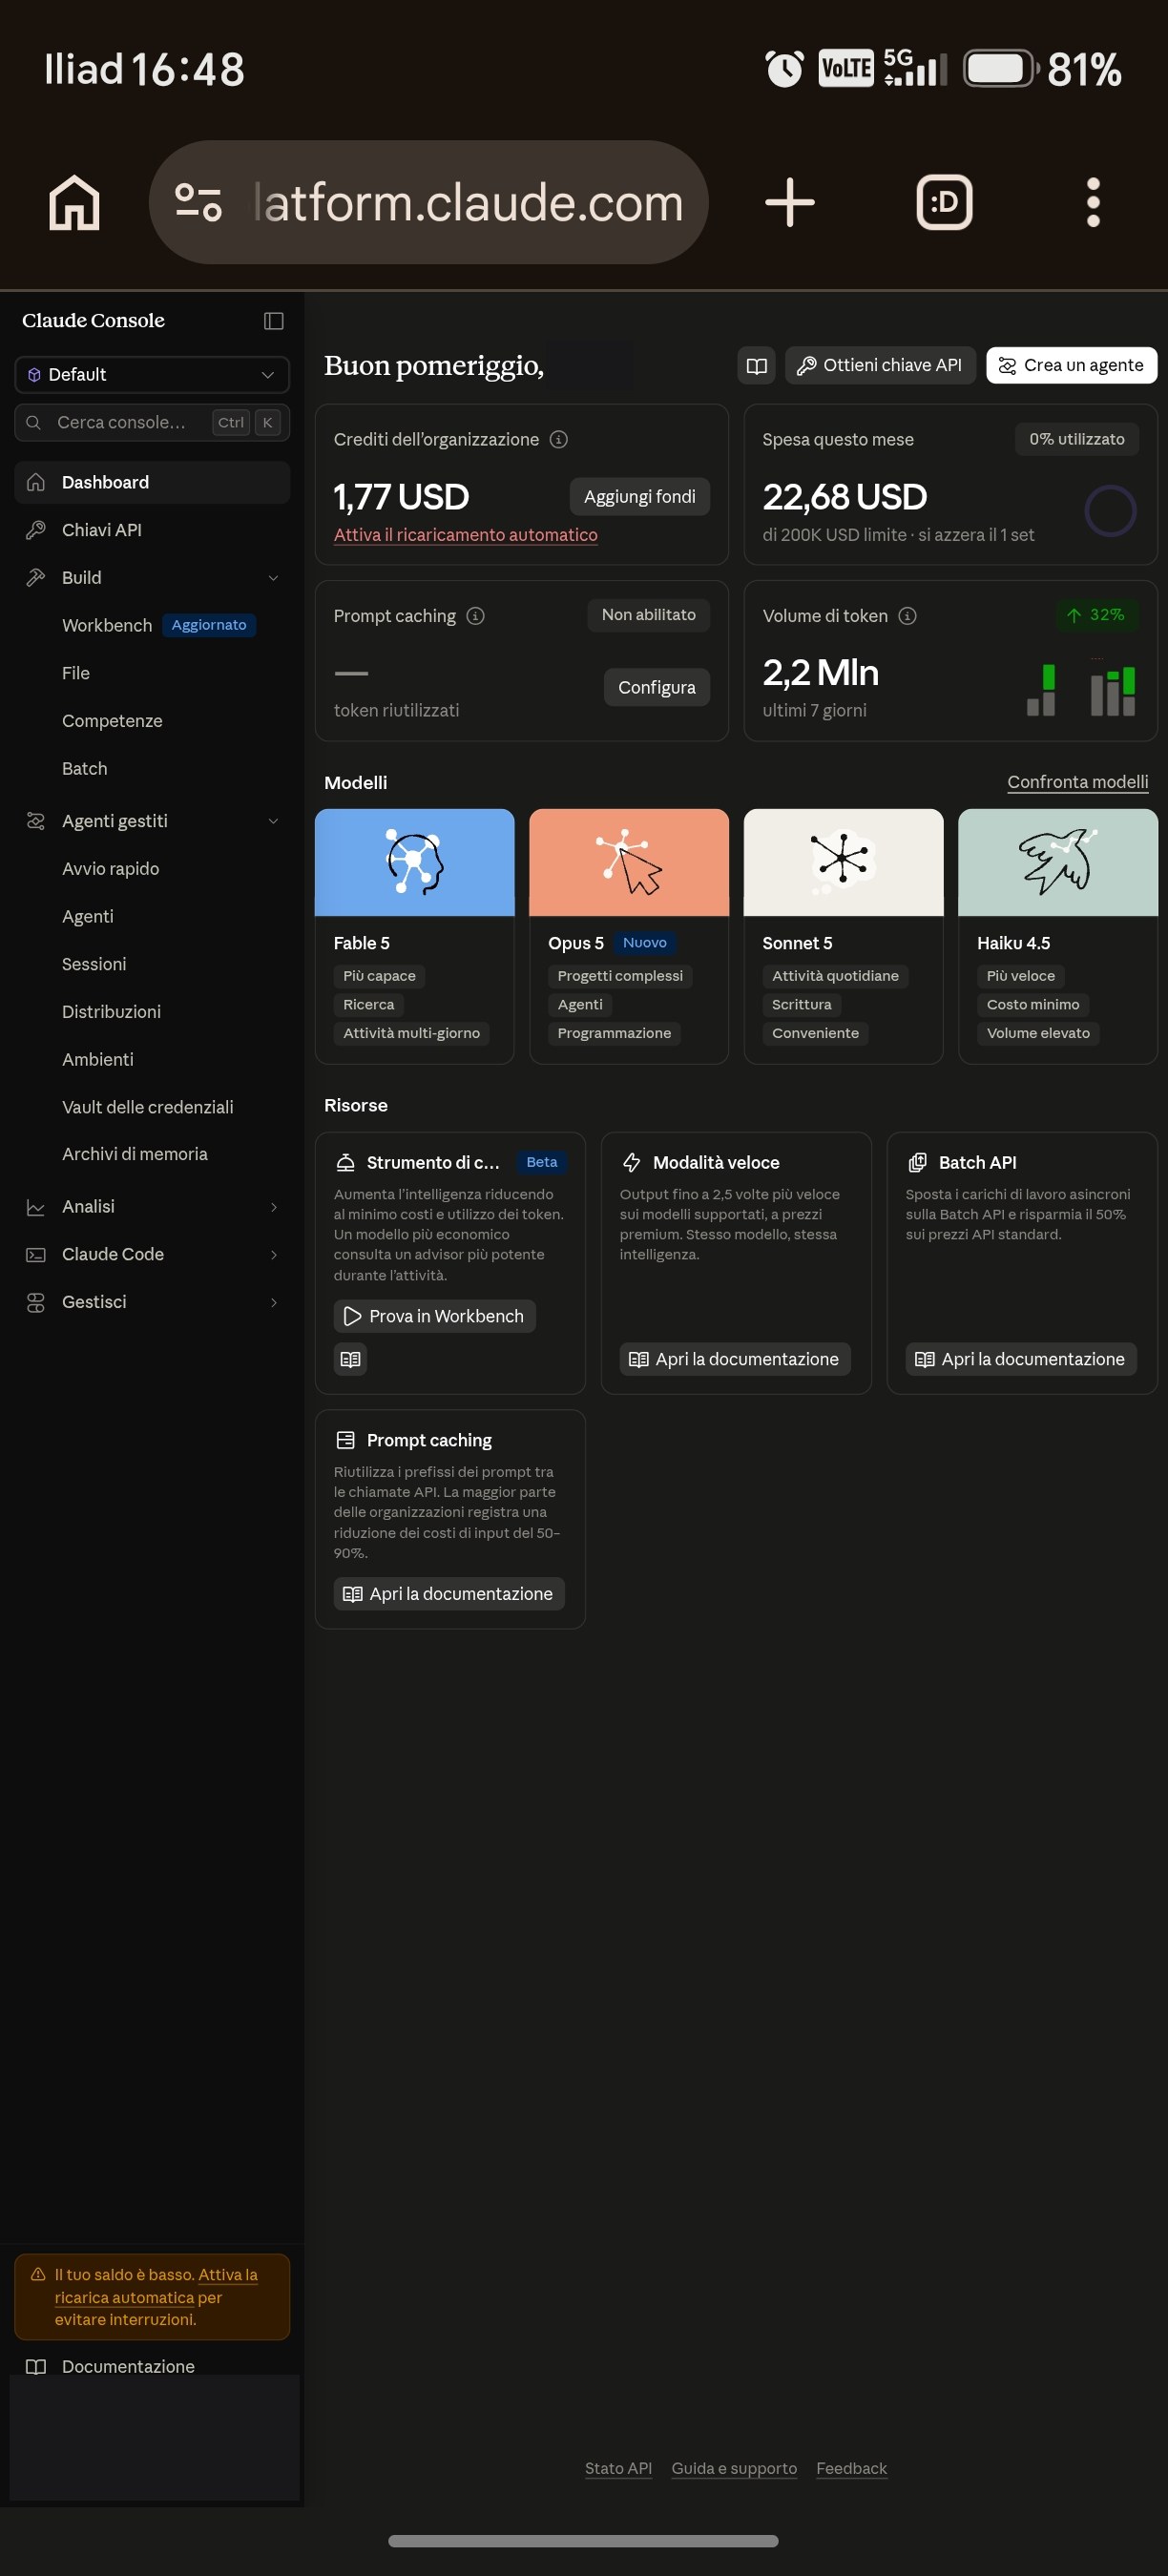Focus the Cerca console search field
The width and height of the screenshot is (1168, 2576).
coord(152,423)
